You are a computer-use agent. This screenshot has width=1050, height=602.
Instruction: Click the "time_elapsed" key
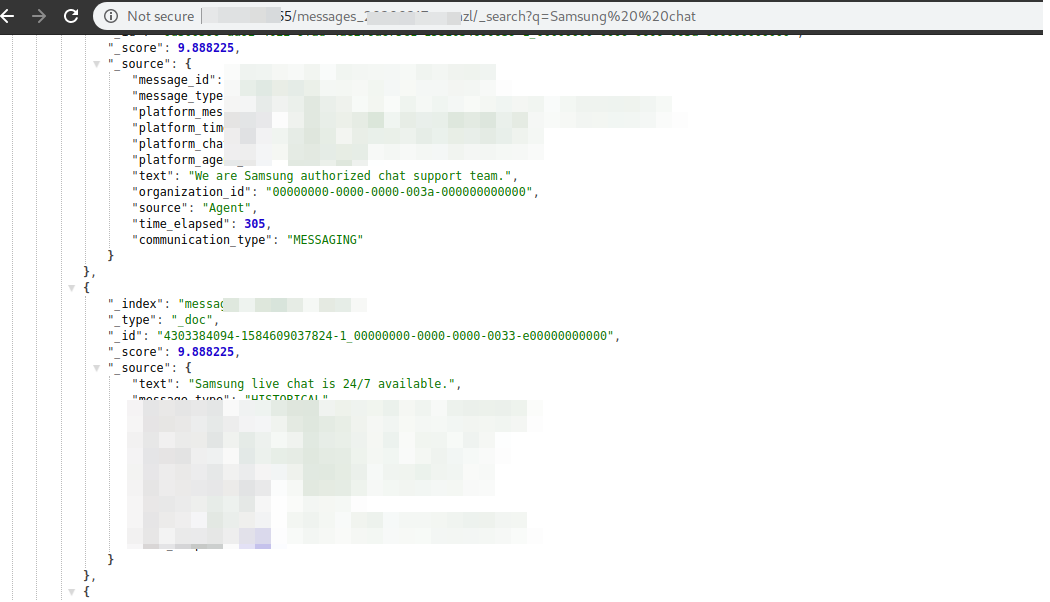pos(181,224)
